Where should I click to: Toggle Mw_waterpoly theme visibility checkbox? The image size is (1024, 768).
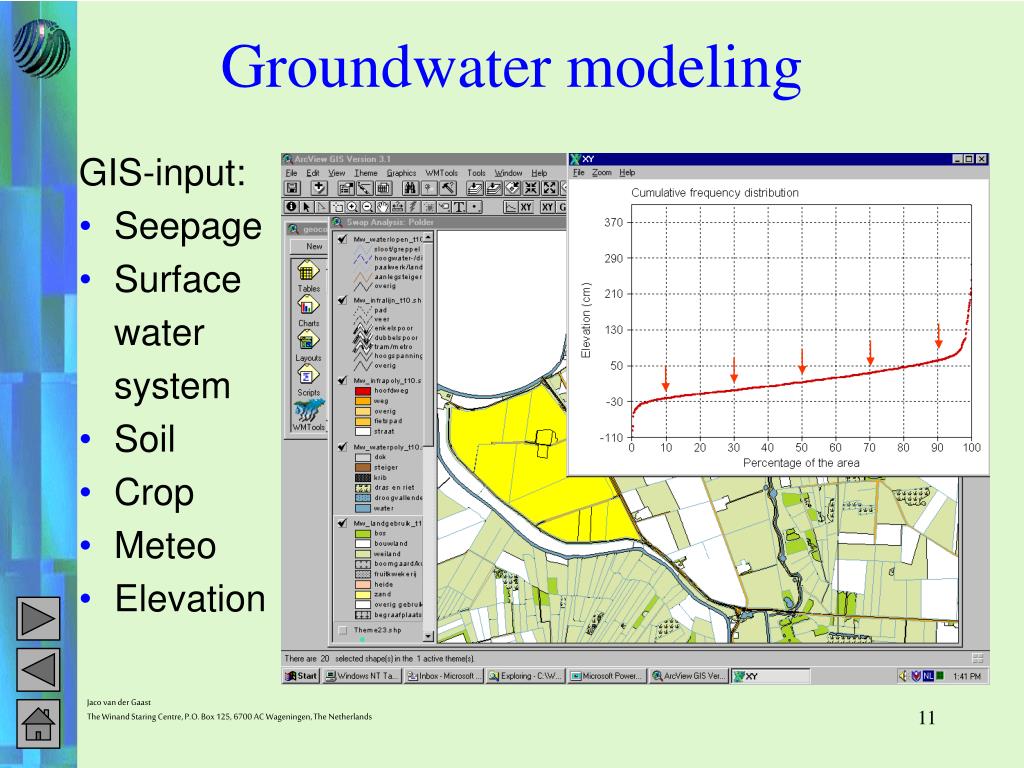342,447
